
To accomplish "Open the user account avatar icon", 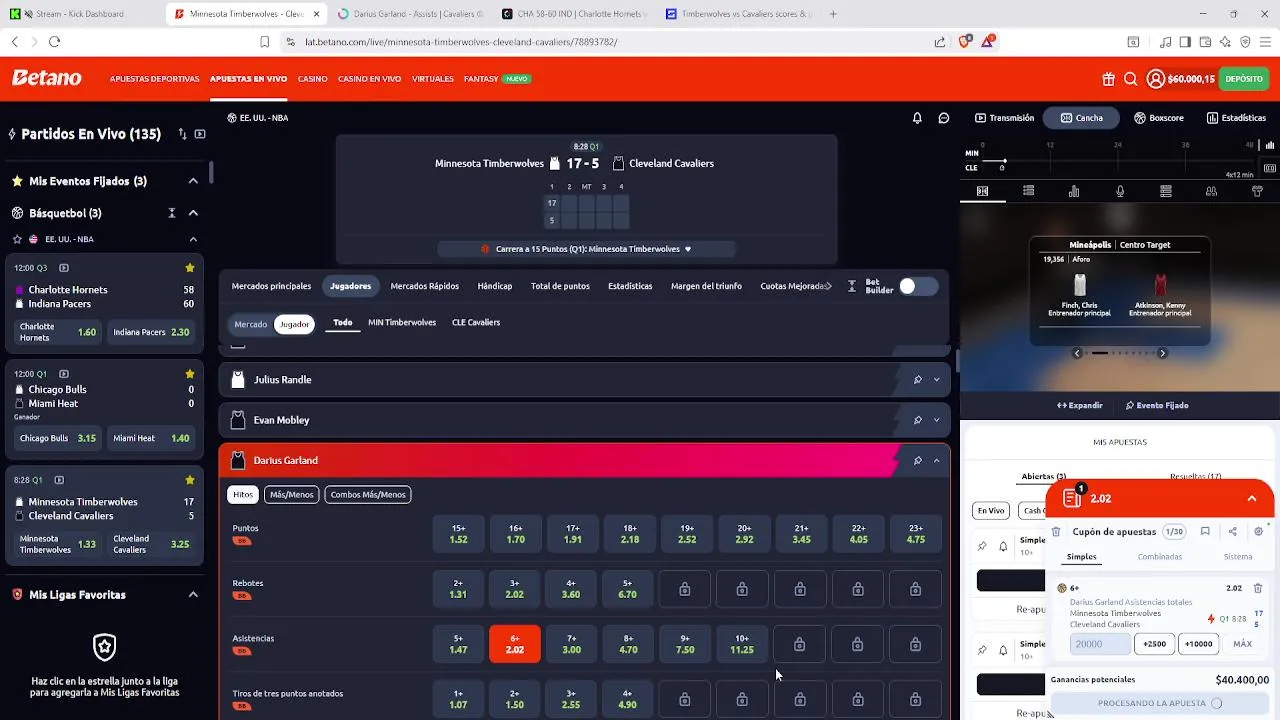I will pos(1156,79).
